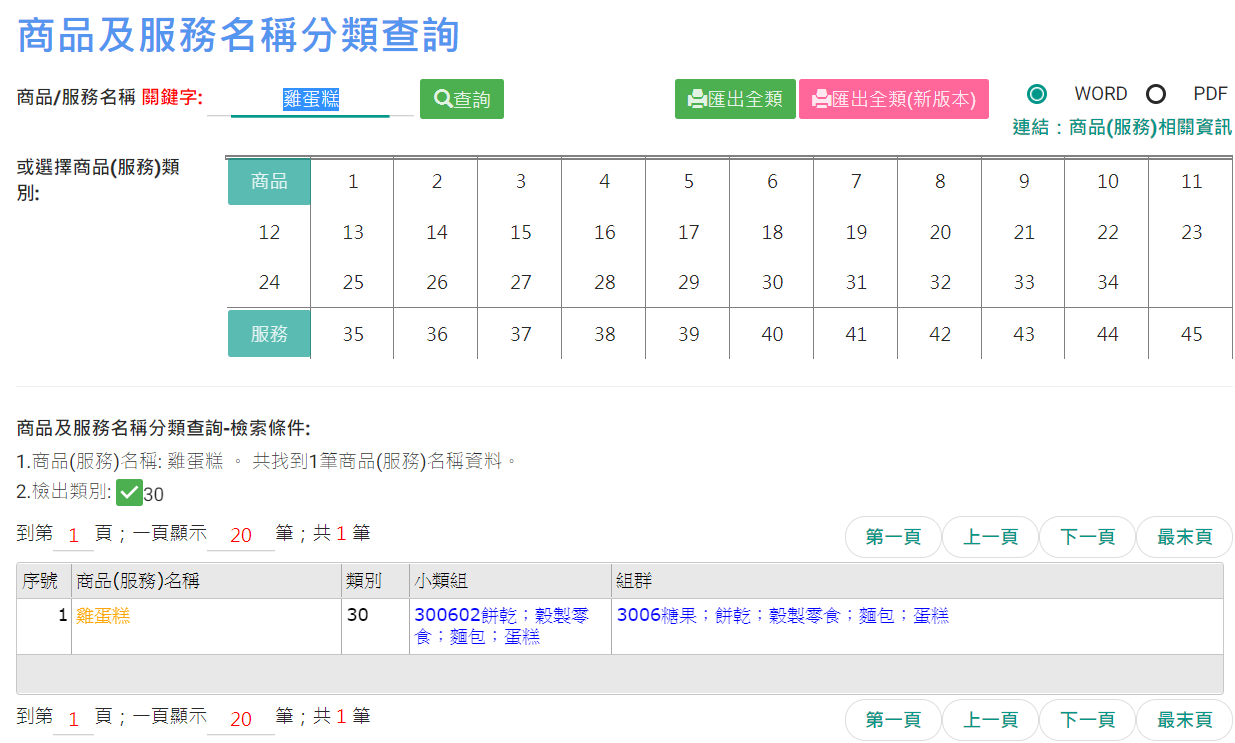Click the green 查詢 search button

click(x=461, y=99)
